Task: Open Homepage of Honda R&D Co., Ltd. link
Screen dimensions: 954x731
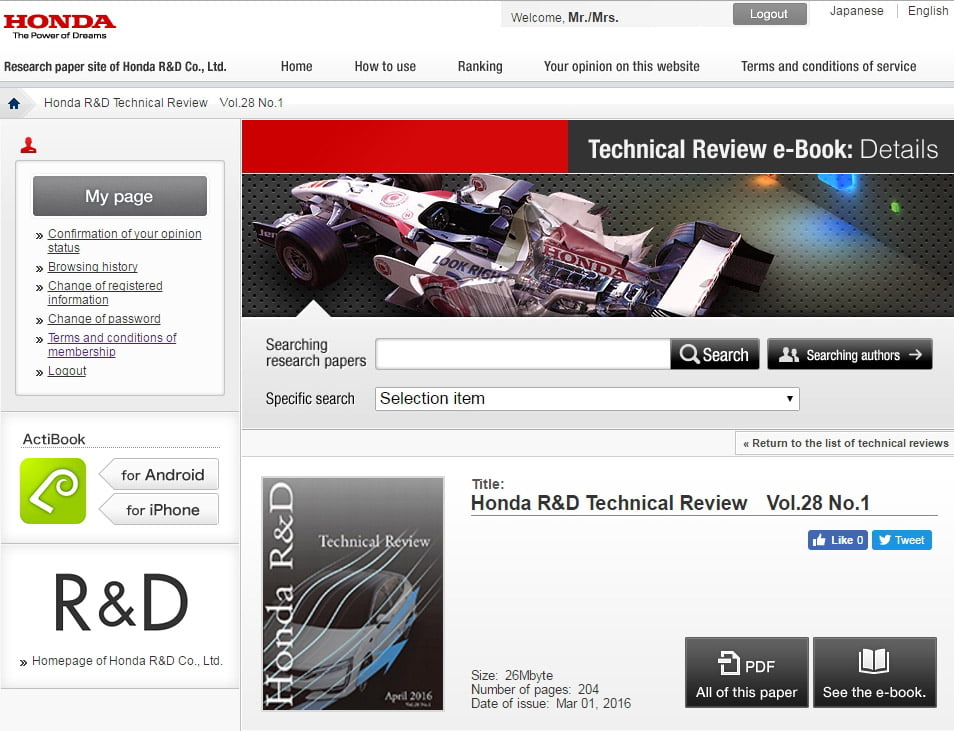Action: point(127,660)
